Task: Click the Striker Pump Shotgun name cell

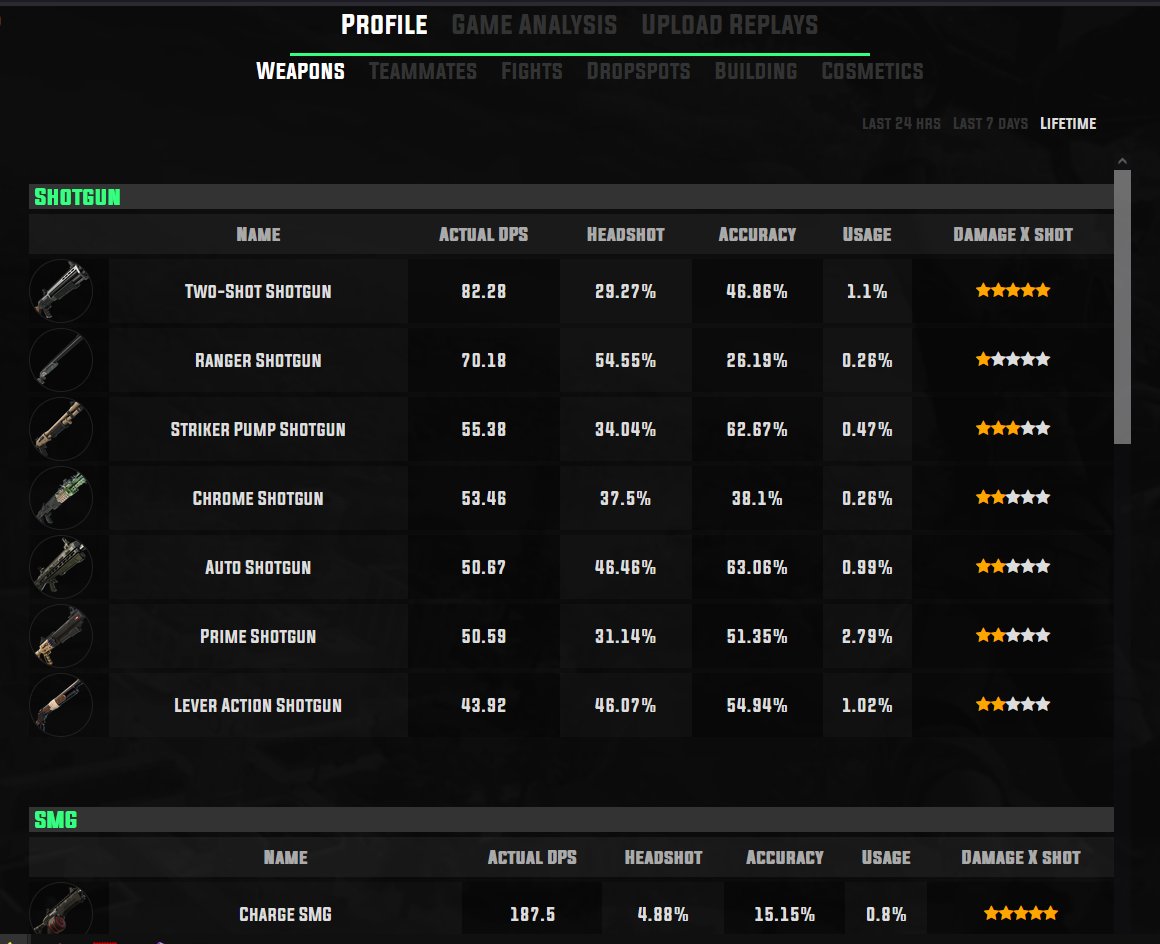Action: 258,429
